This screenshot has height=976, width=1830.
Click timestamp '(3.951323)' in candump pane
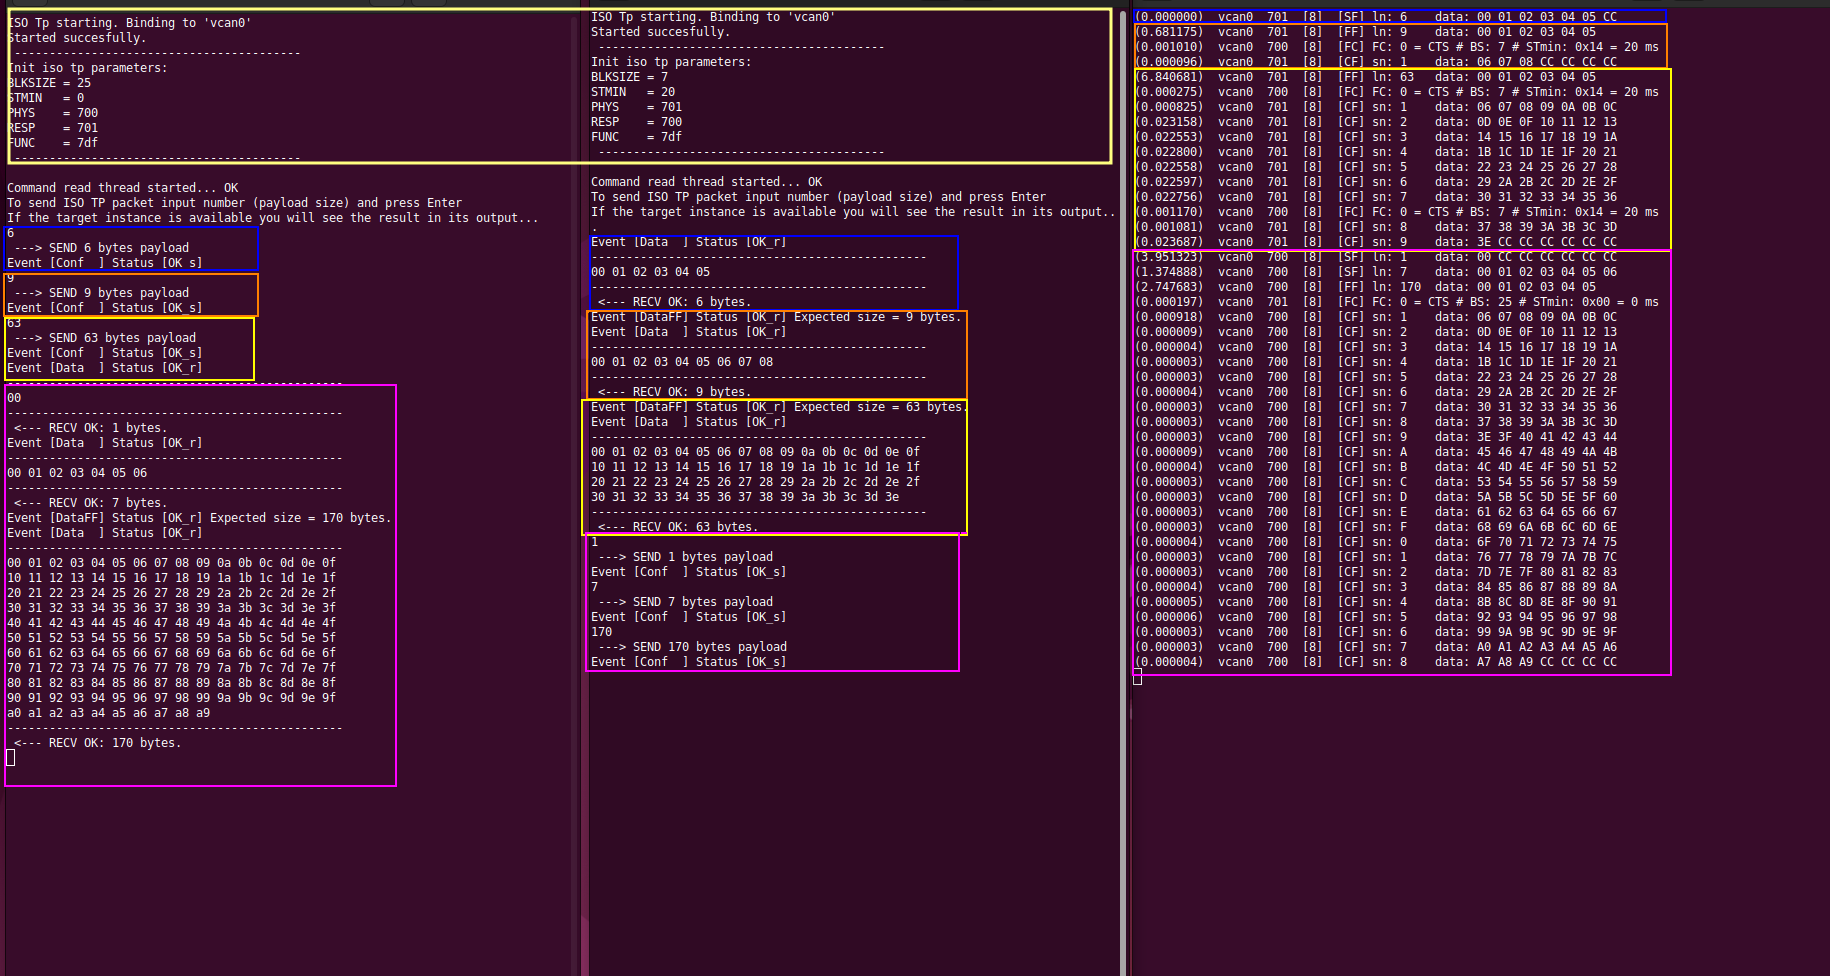tap(1170, 257)
